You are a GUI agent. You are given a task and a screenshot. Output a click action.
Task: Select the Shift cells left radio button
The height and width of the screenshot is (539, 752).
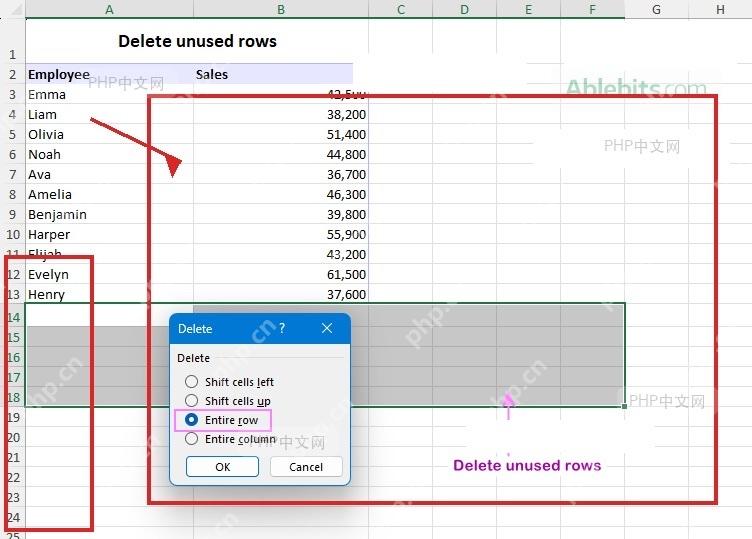pyautogui.click(x=191, y=382)
